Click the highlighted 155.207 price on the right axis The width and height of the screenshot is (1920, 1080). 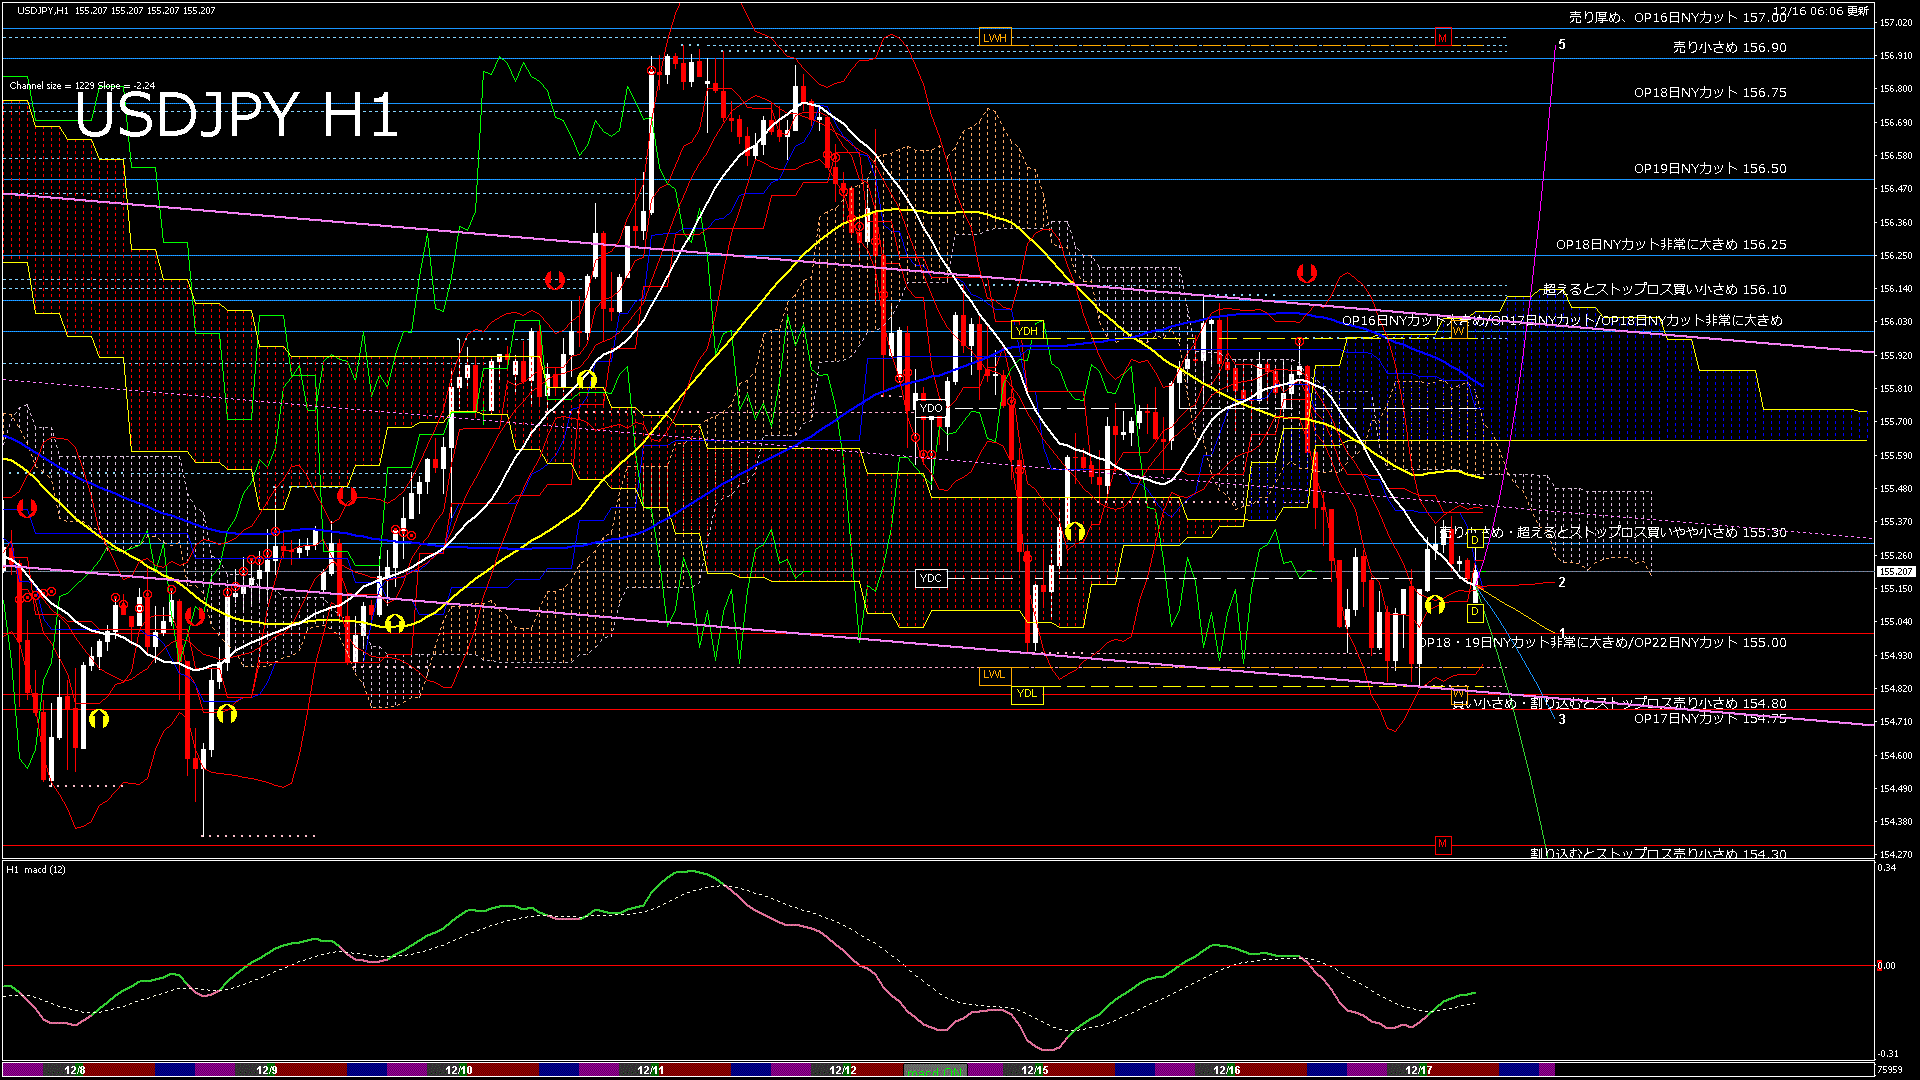tap(1897, 572)
